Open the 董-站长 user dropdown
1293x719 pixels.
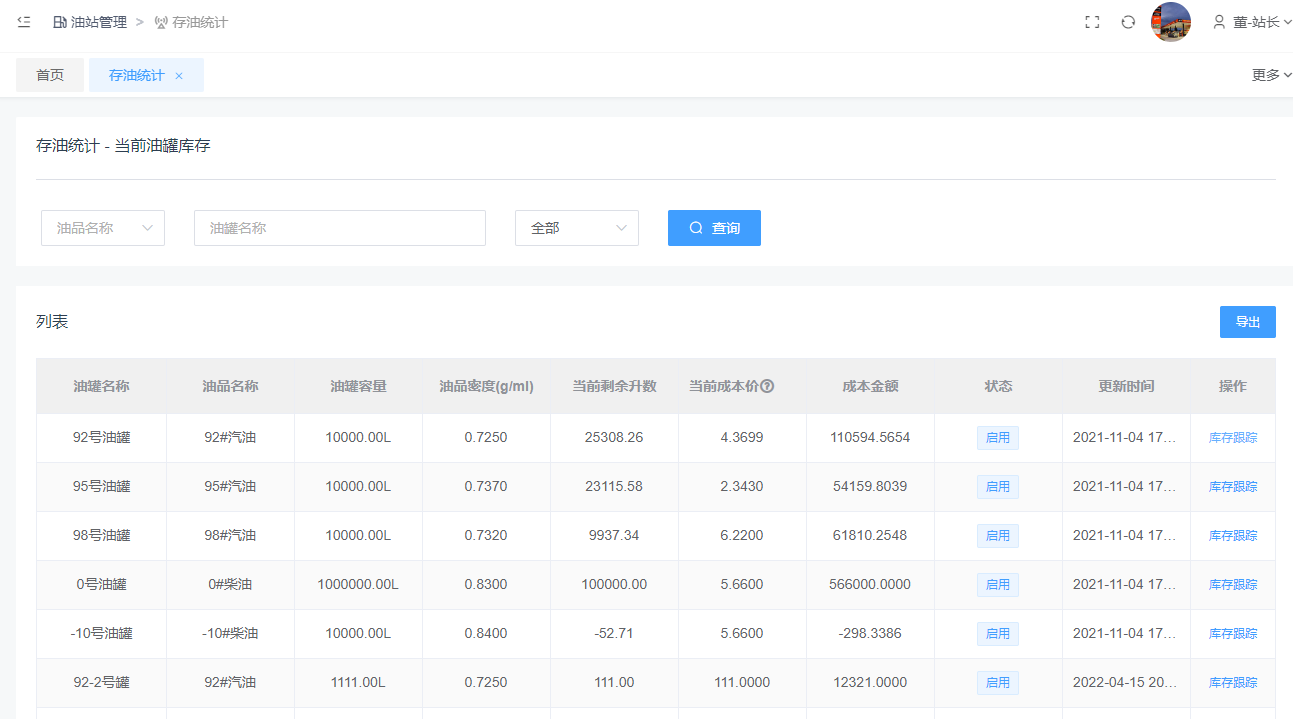pos(1252,22)
